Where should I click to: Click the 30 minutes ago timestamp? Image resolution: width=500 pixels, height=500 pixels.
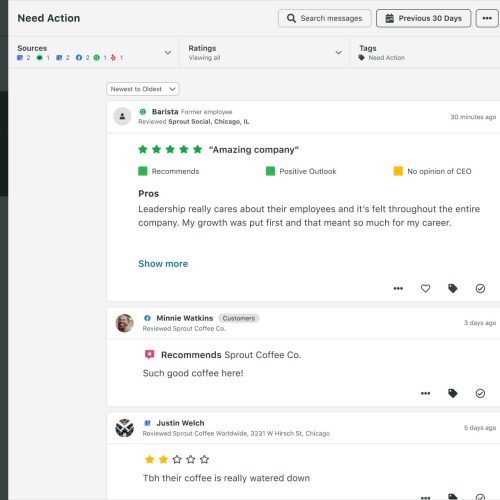(x=473, y=117)
